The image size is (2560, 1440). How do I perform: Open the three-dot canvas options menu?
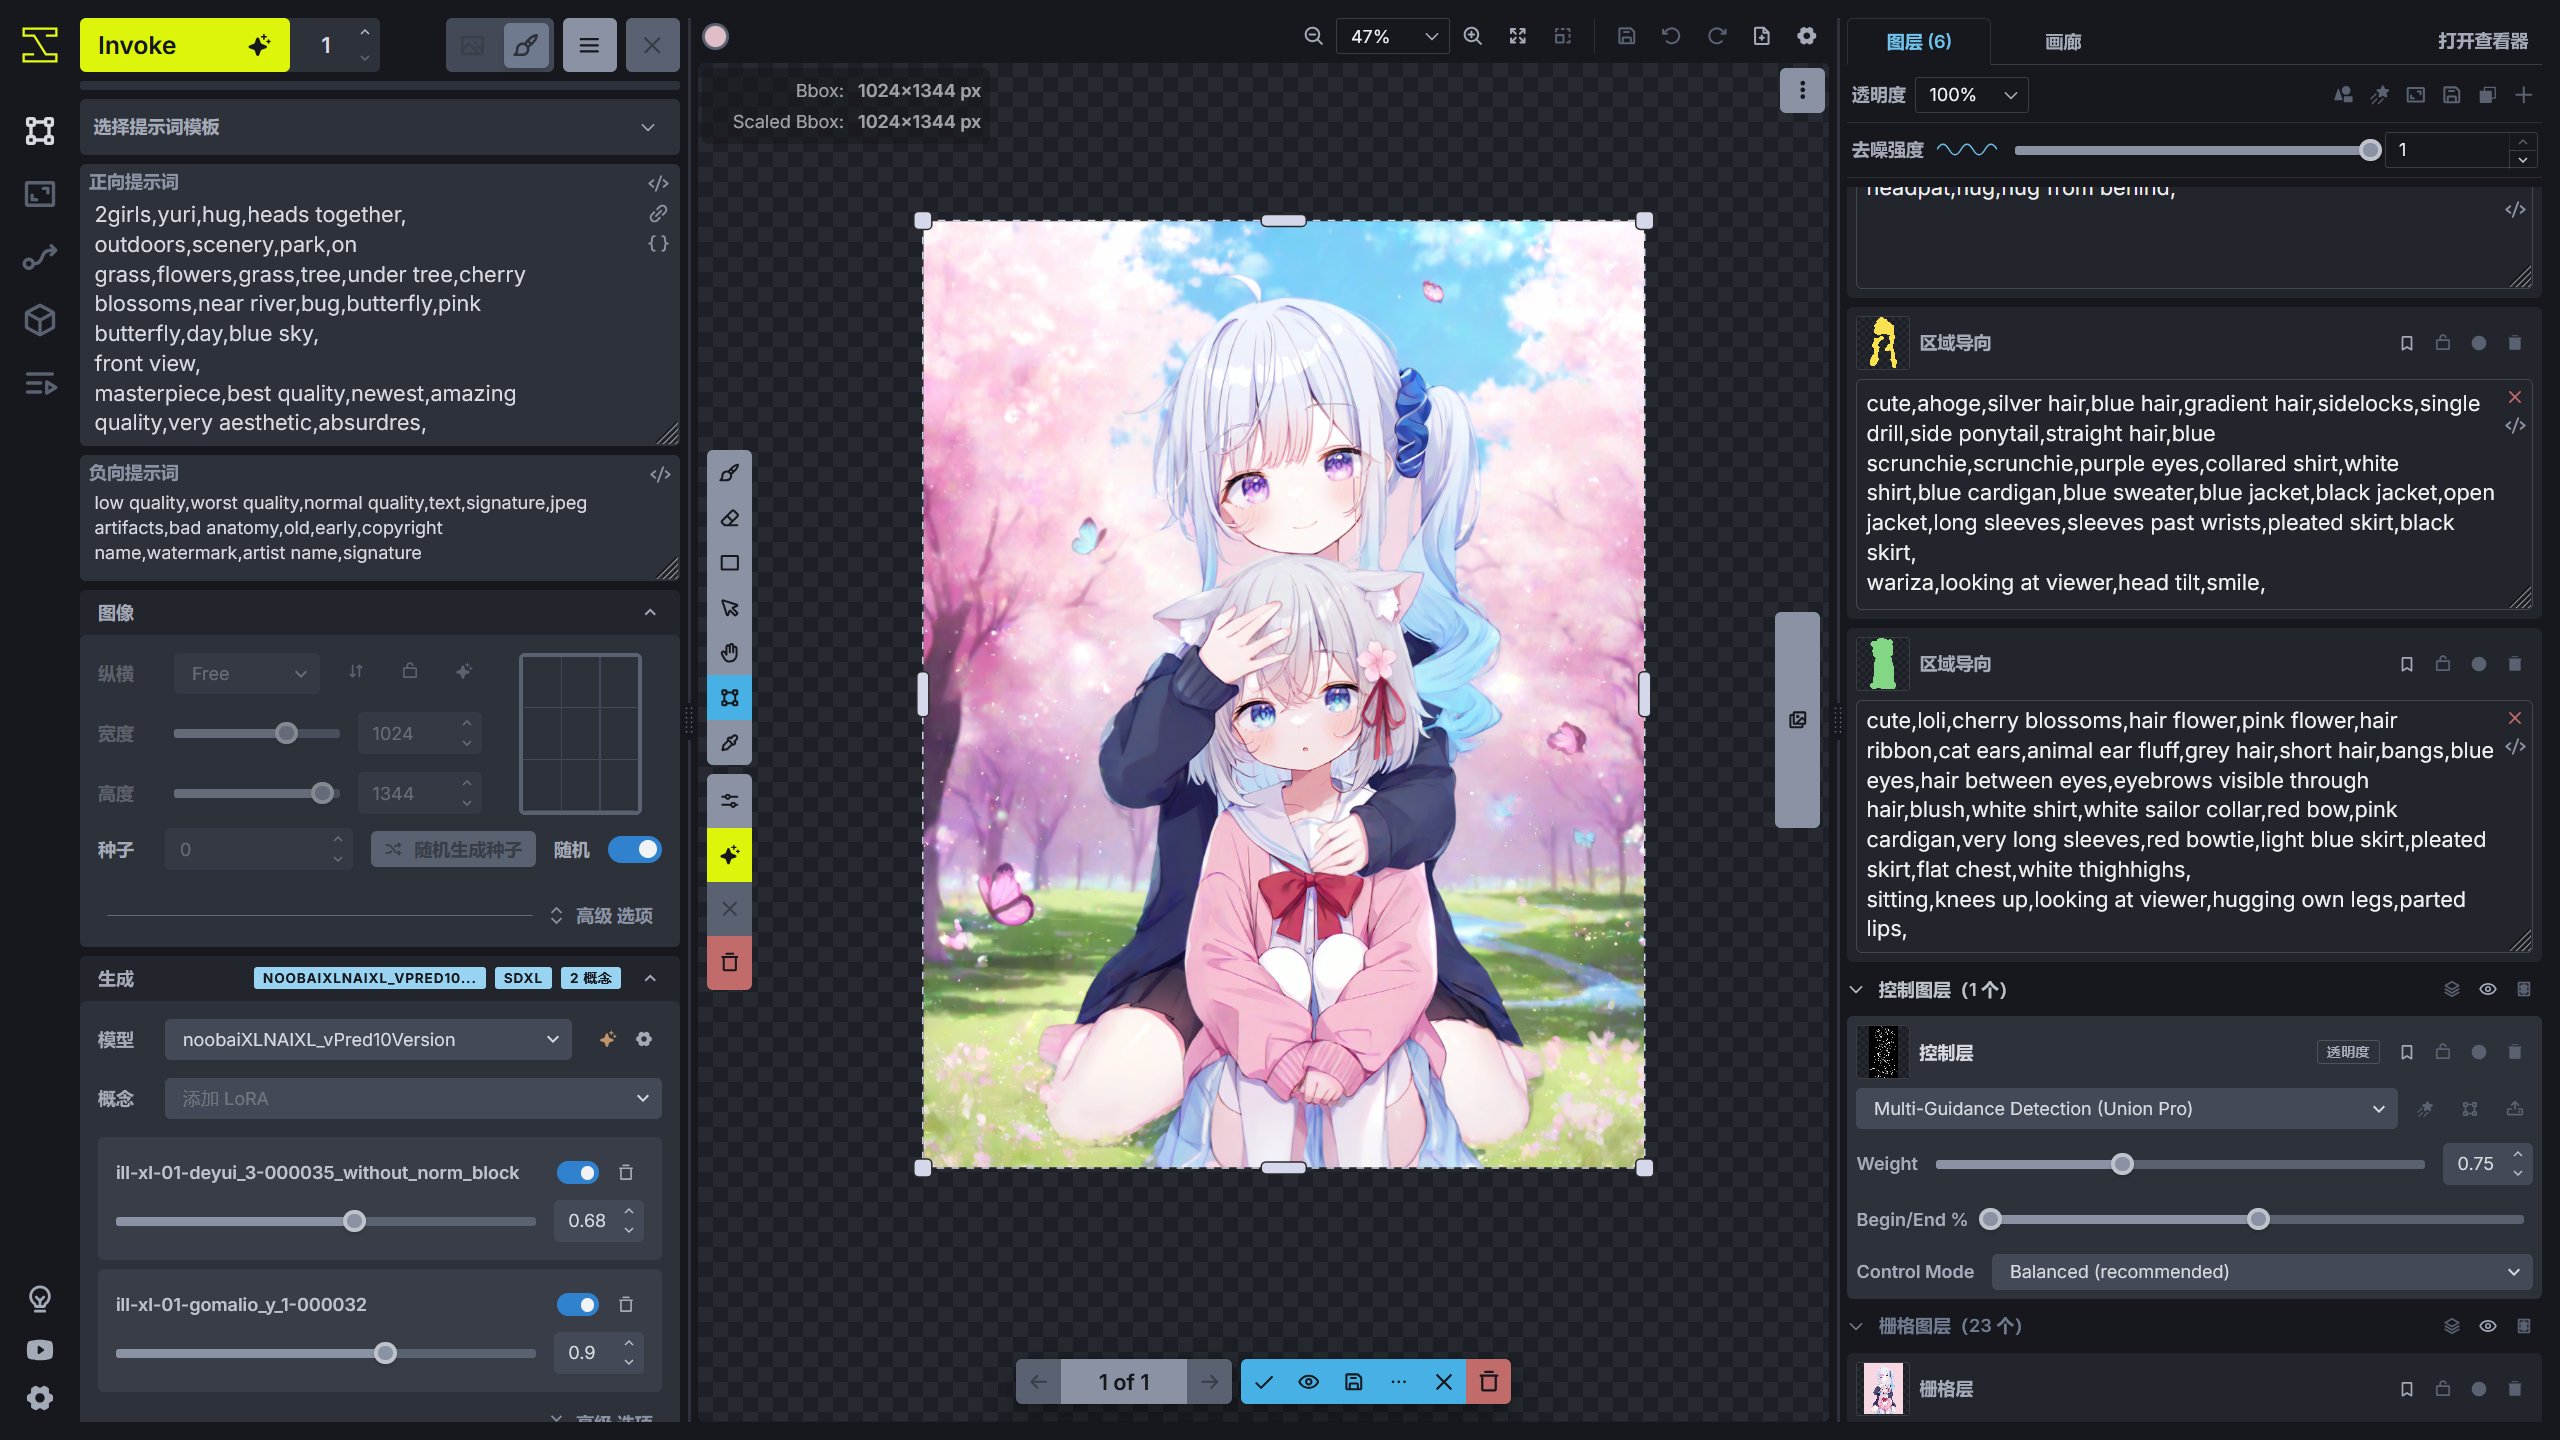(1802, 90)
